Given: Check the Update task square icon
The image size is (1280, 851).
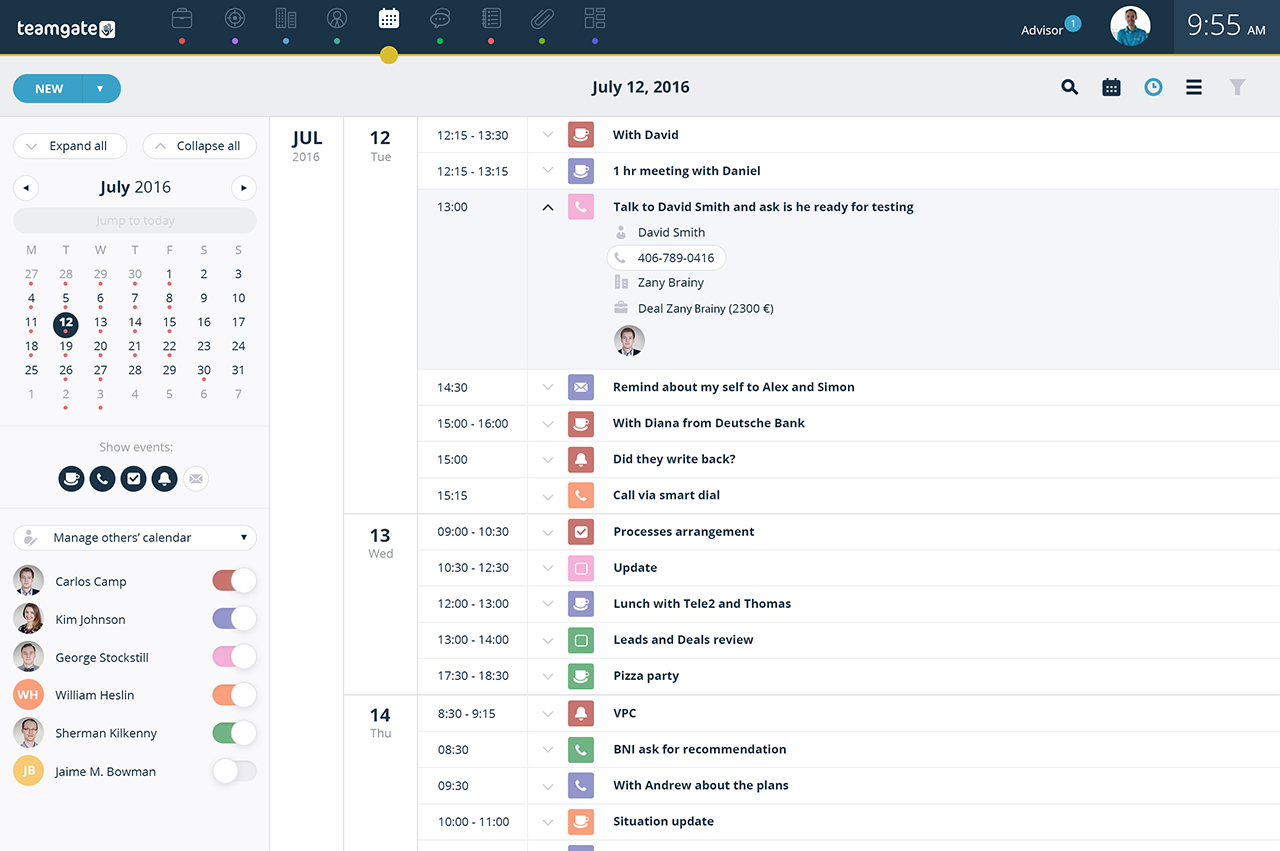Looking at the screenshot, I should pyautogui.click(x=581, y=568).
